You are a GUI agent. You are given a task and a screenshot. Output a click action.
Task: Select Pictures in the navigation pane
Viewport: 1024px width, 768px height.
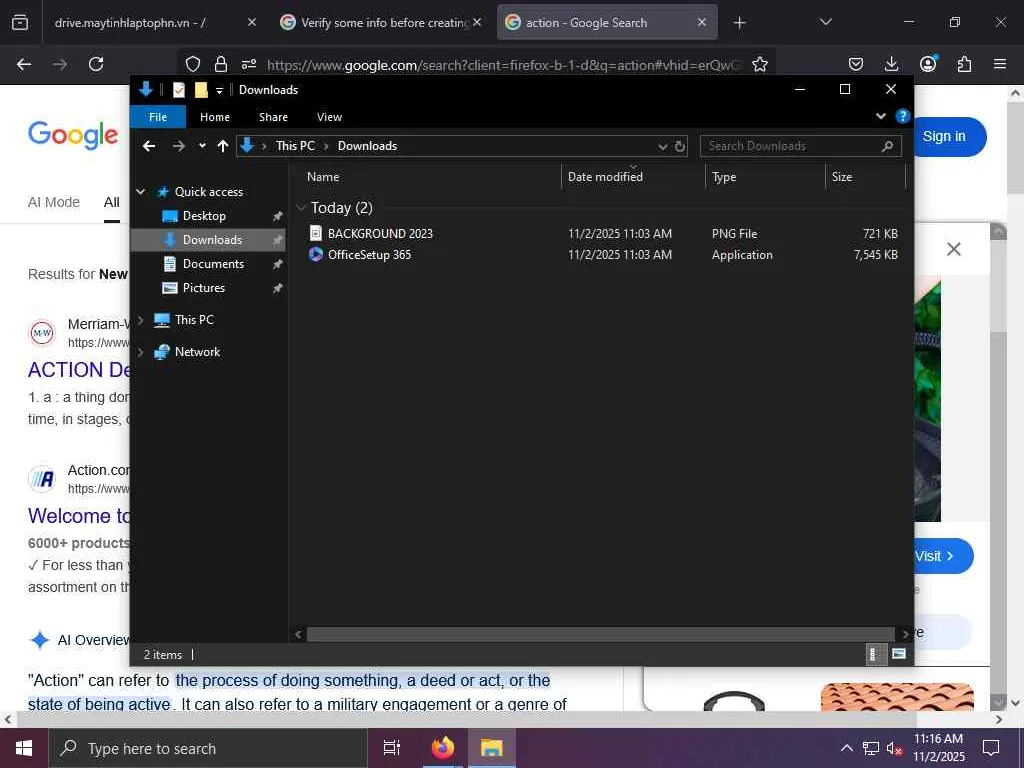pyautogui.click(x=203, y=288)
